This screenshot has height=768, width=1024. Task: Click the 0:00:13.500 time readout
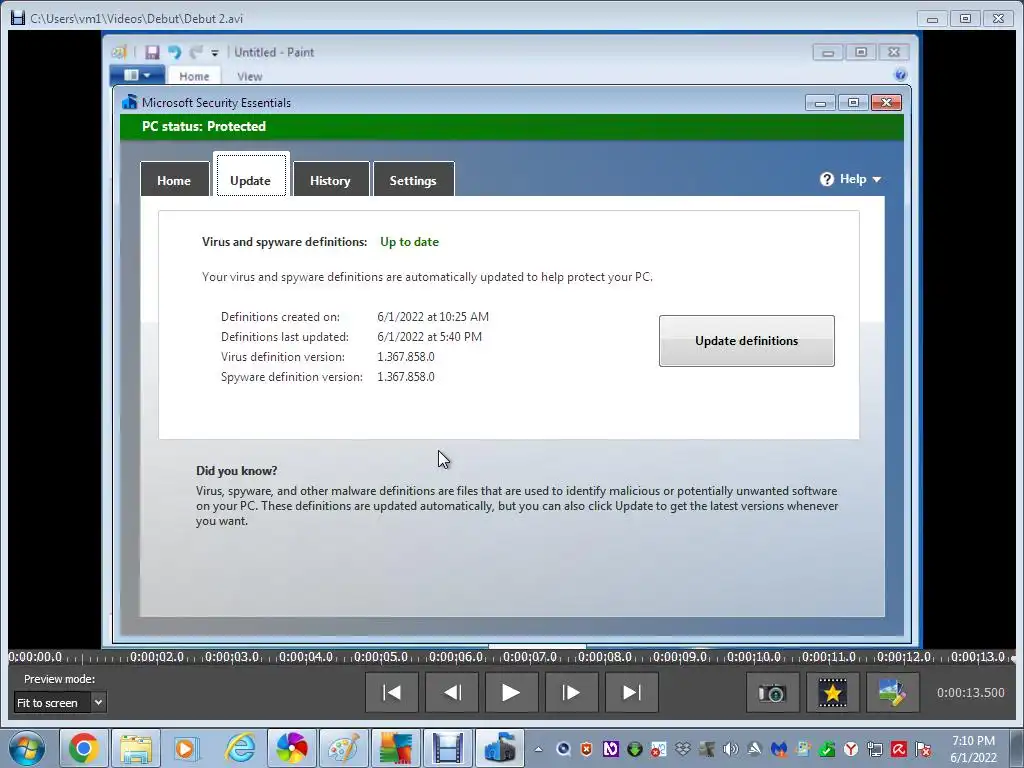[970, 692]
